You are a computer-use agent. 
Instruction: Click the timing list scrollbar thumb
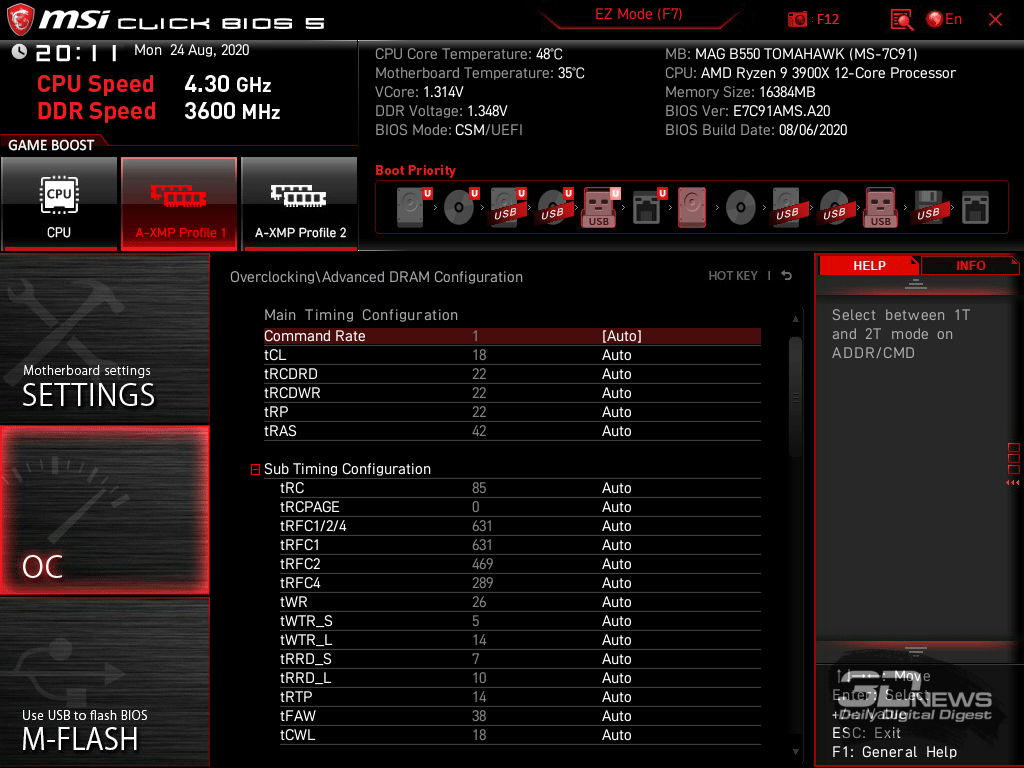(x=795, y=396)
